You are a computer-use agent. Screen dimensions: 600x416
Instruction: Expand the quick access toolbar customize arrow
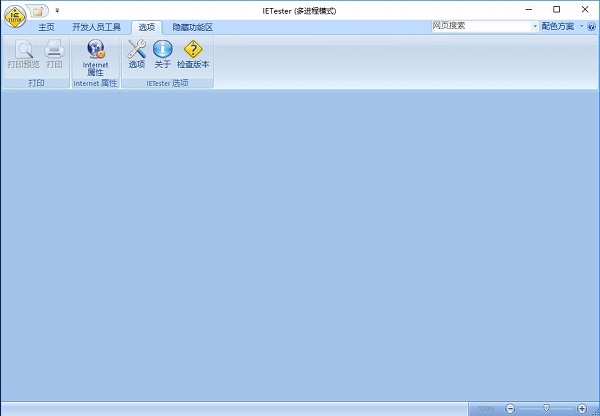click(x=57, y=10)
